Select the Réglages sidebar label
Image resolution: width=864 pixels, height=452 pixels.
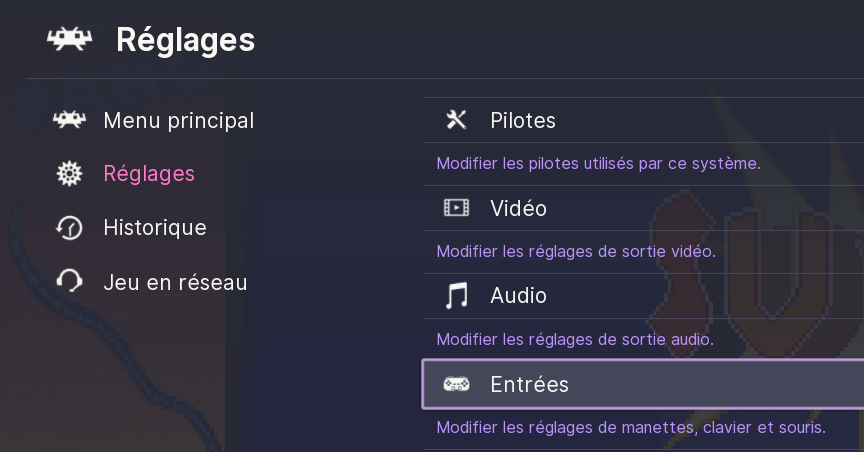pos(149,174)
